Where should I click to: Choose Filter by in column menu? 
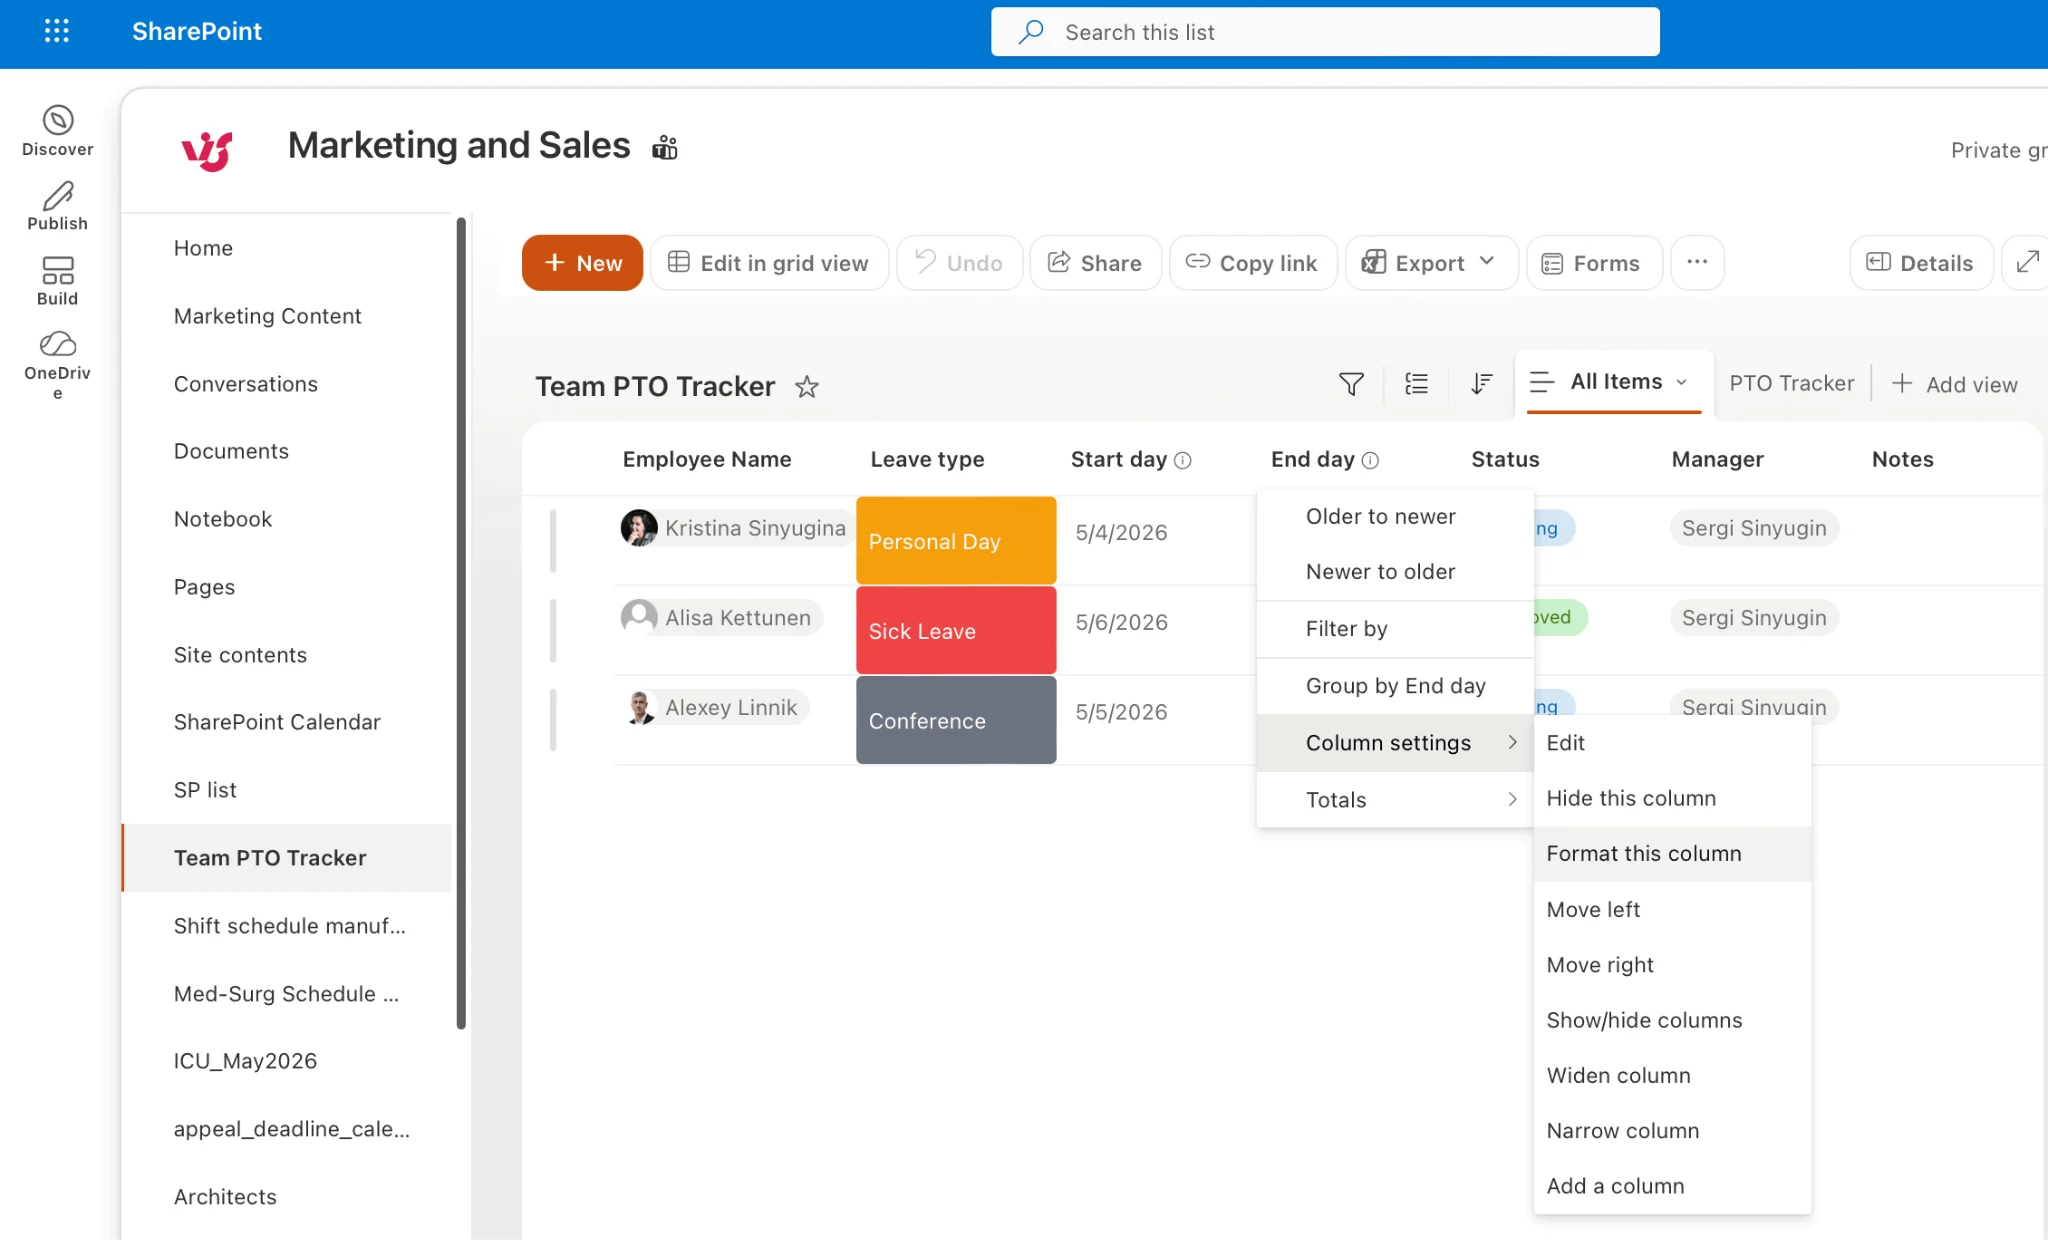point(1395,629)
